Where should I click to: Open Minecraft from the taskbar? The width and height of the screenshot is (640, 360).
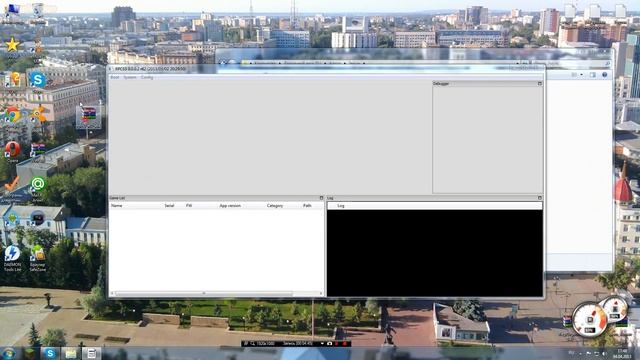click(x=30, y=353)
